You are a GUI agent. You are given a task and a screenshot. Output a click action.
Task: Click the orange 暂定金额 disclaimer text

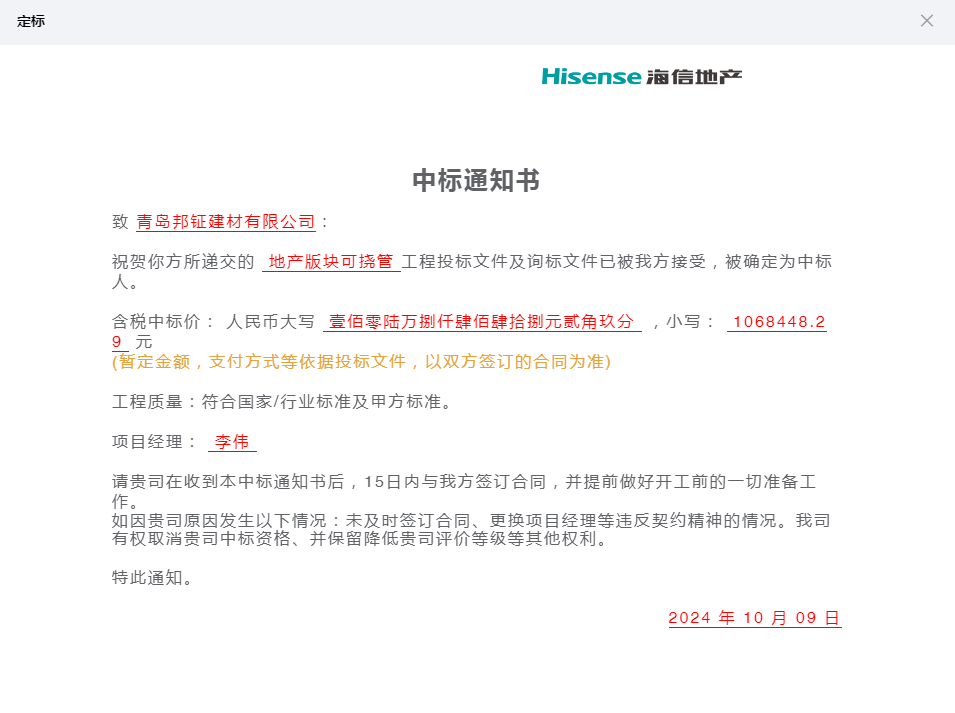click(x=363, y=363)
